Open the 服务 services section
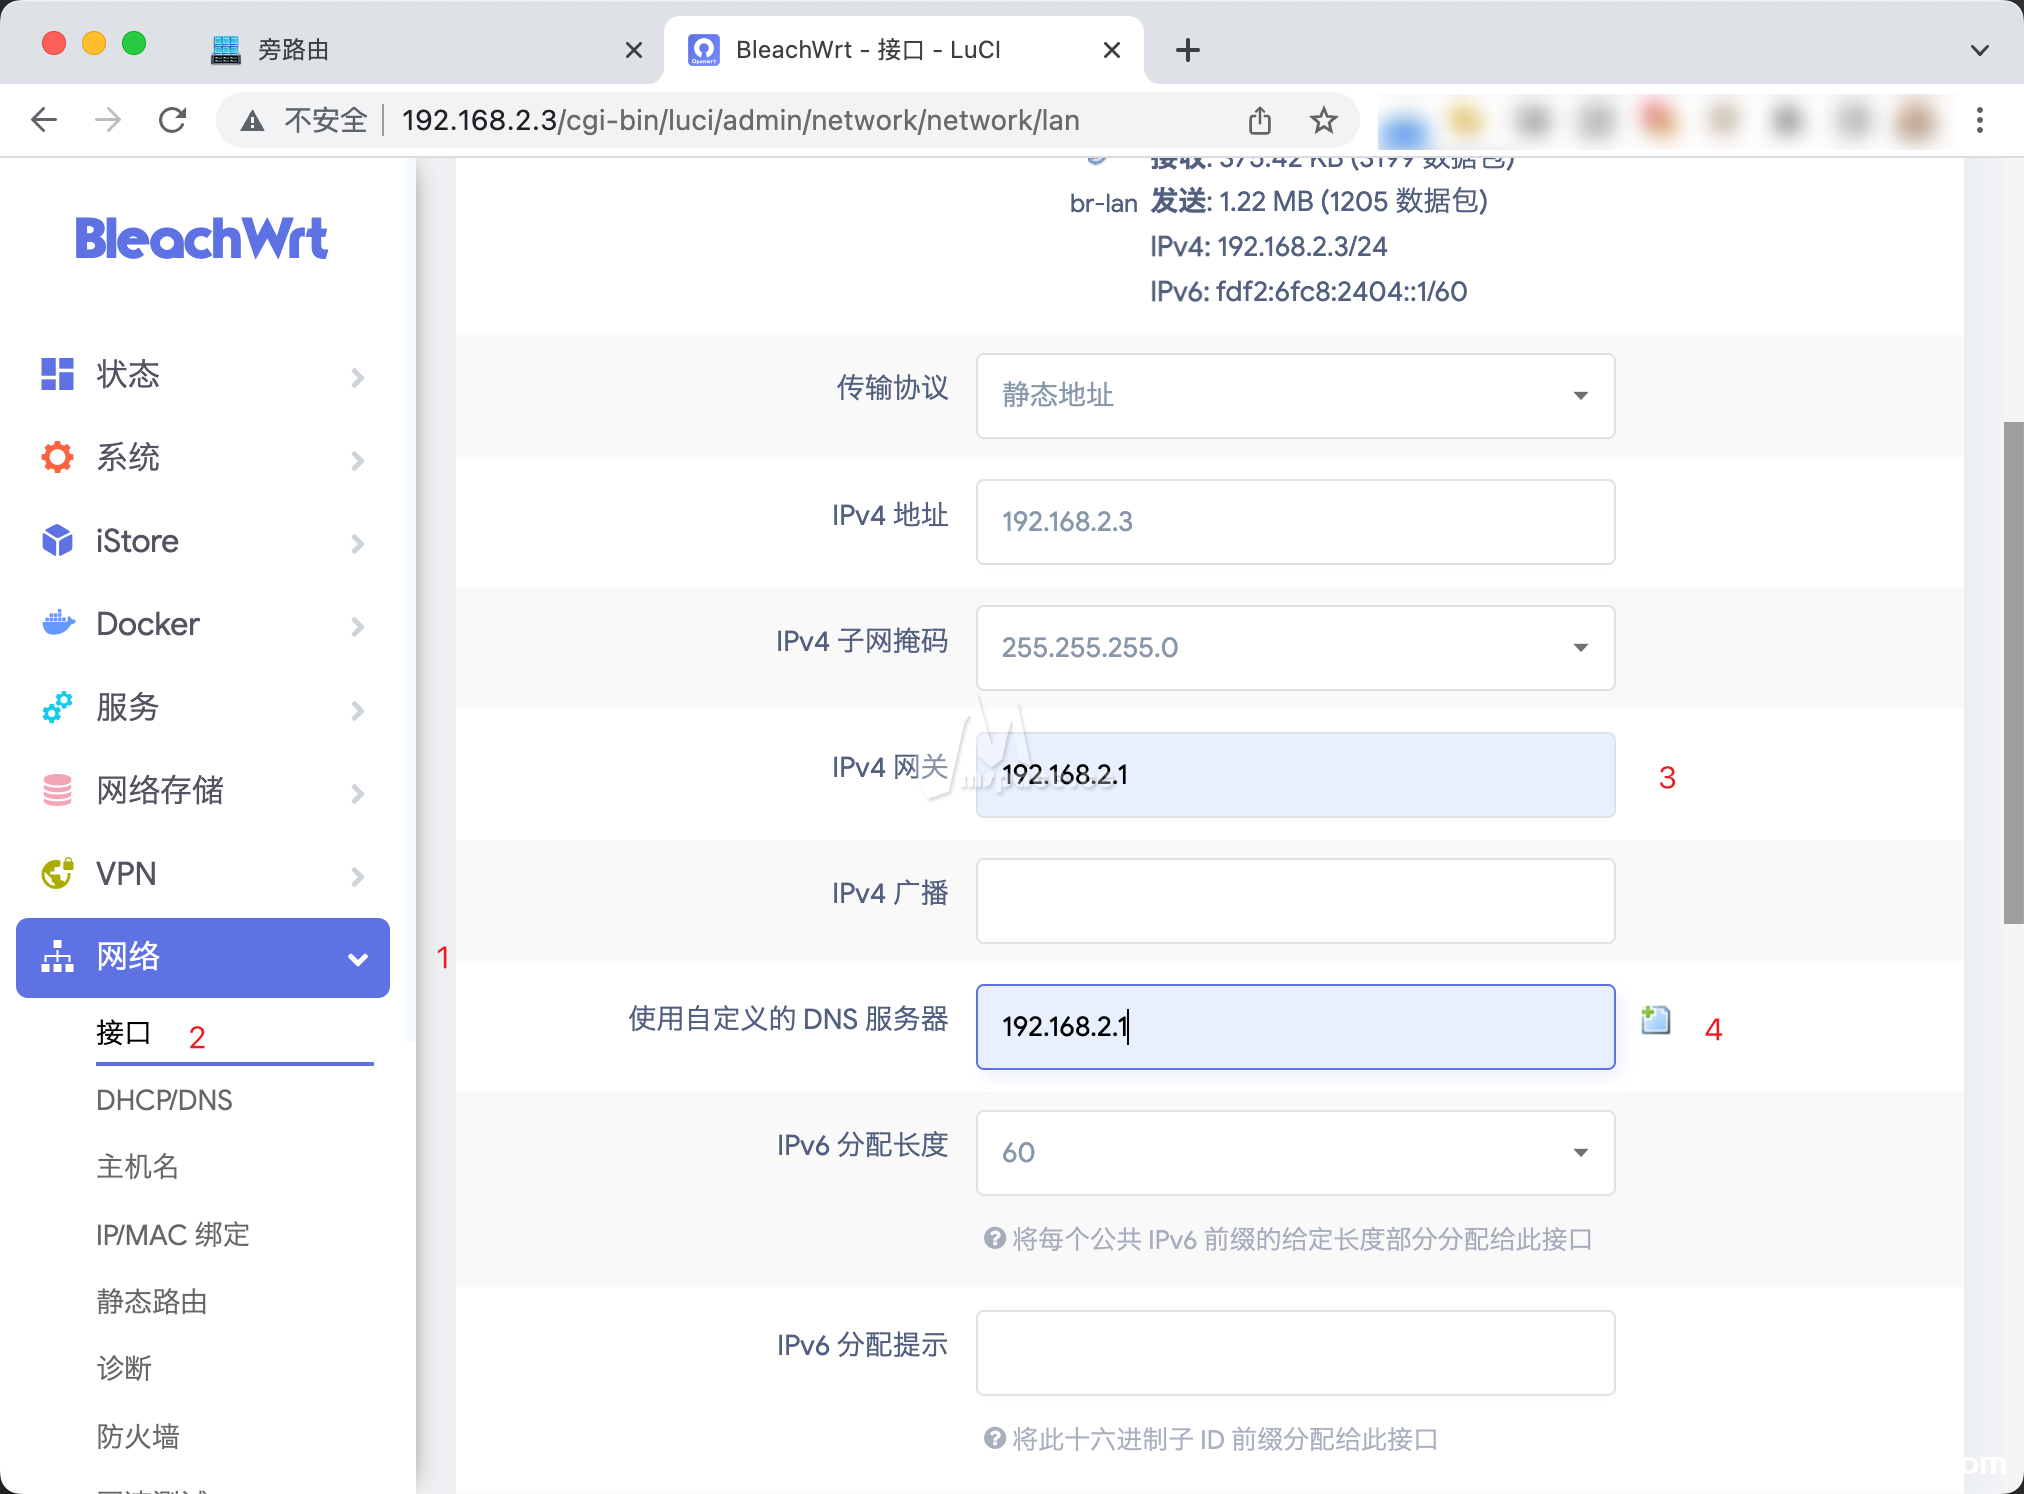The height and width of the screenshot is (1494, 2024). 126,707
